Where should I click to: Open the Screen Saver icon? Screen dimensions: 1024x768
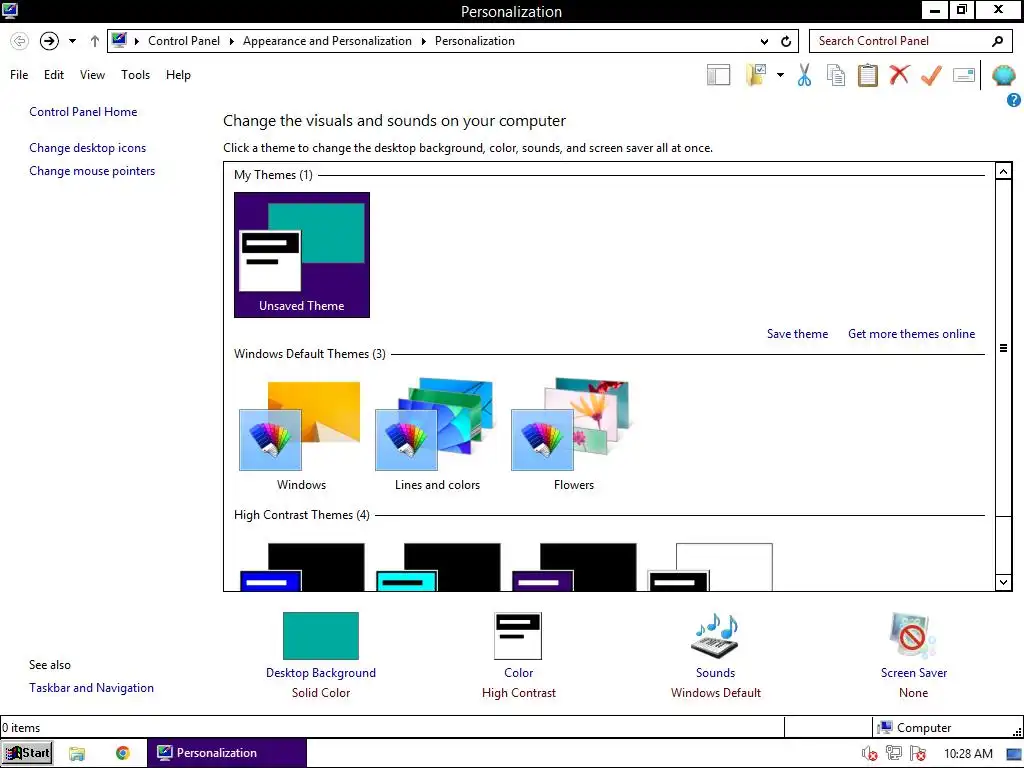pos(913,635)
